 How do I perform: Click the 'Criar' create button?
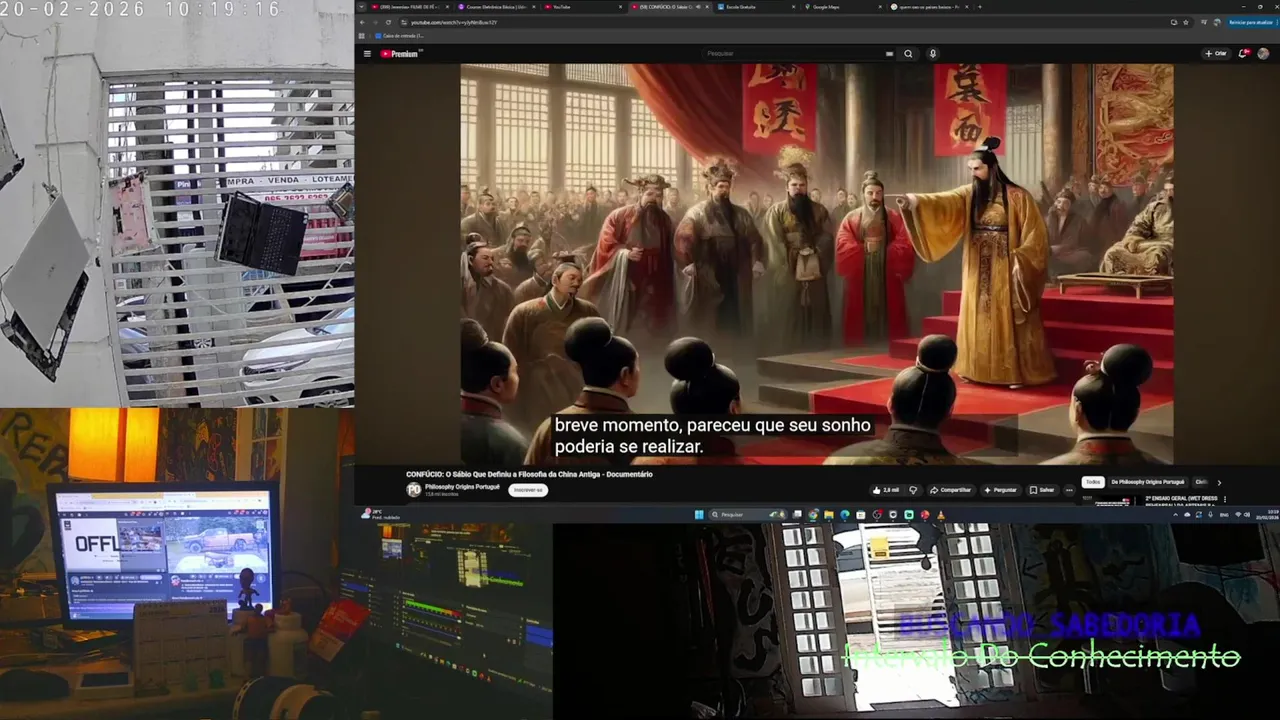1216,54
